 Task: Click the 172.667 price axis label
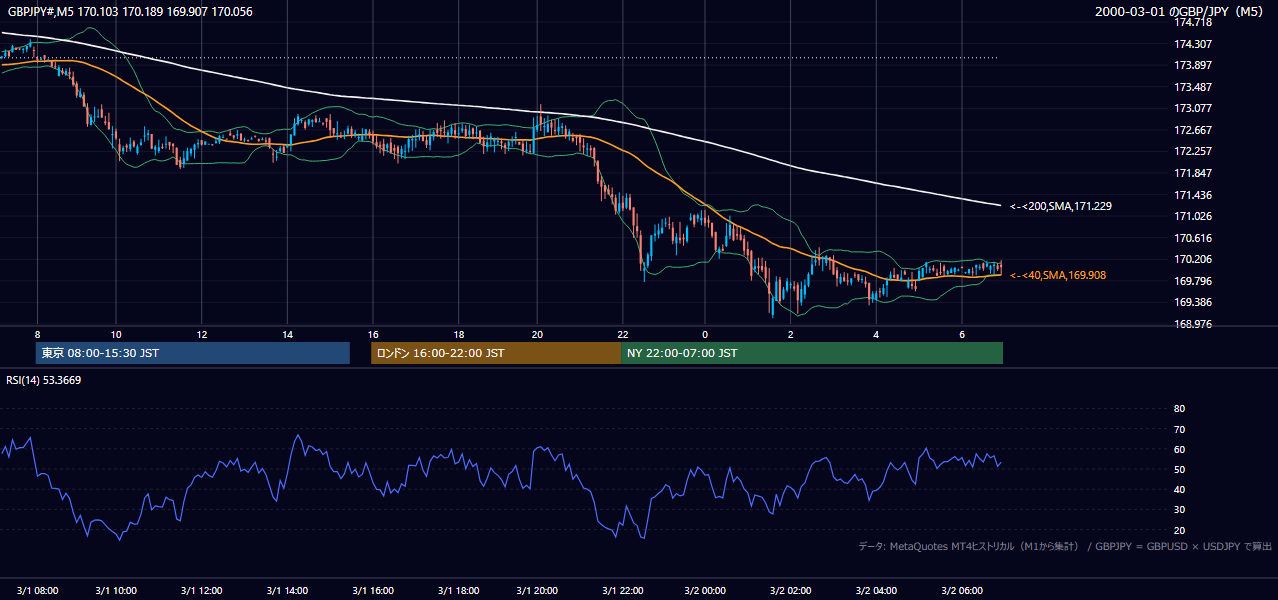[x=1193, y=130]
